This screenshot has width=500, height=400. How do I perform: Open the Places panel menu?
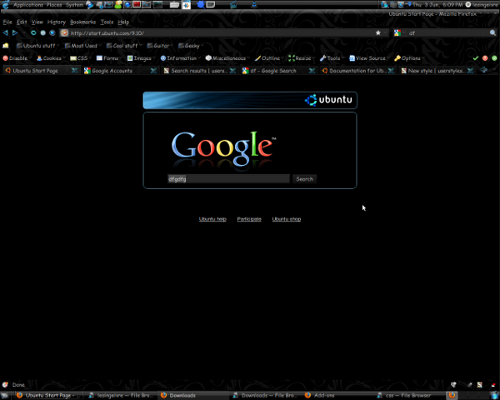pyautogui.click(x=54, y=5)
